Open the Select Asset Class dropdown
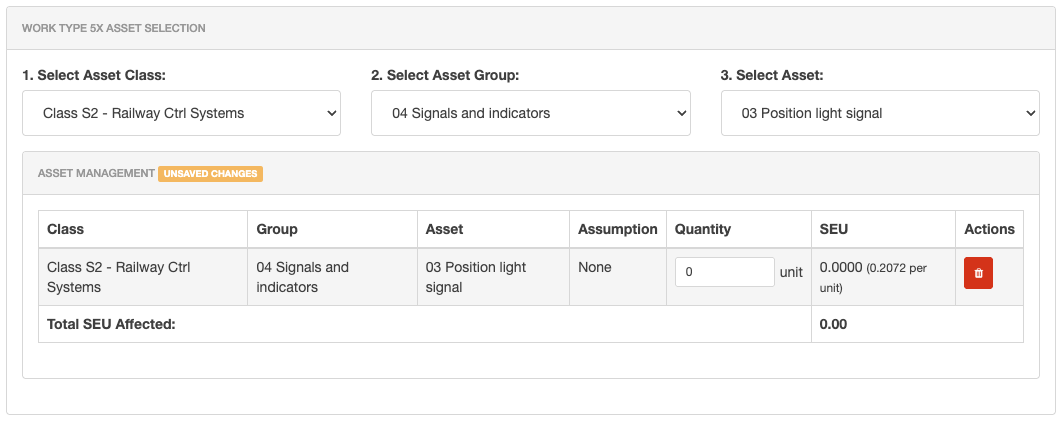The height and width of the screenshot is (424, 1061). pos(181,113)
